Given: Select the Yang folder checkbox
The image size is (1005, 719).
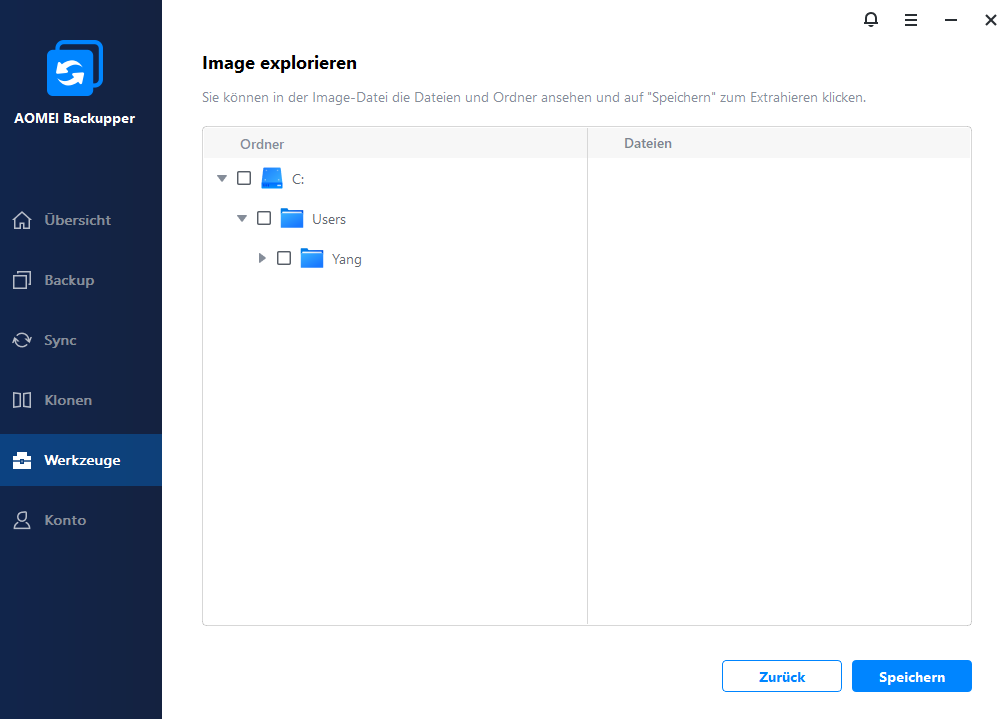Looking at the screenshot, I should (284, 259).
